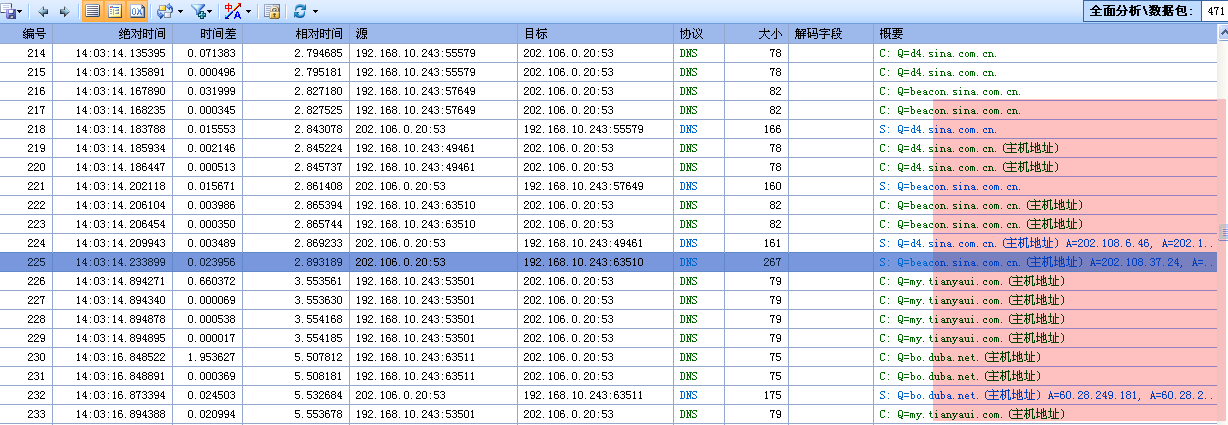Click absolute time 14:03:14.135395
The height and width of the screenshot is (425, 1228).
point(121,53)
